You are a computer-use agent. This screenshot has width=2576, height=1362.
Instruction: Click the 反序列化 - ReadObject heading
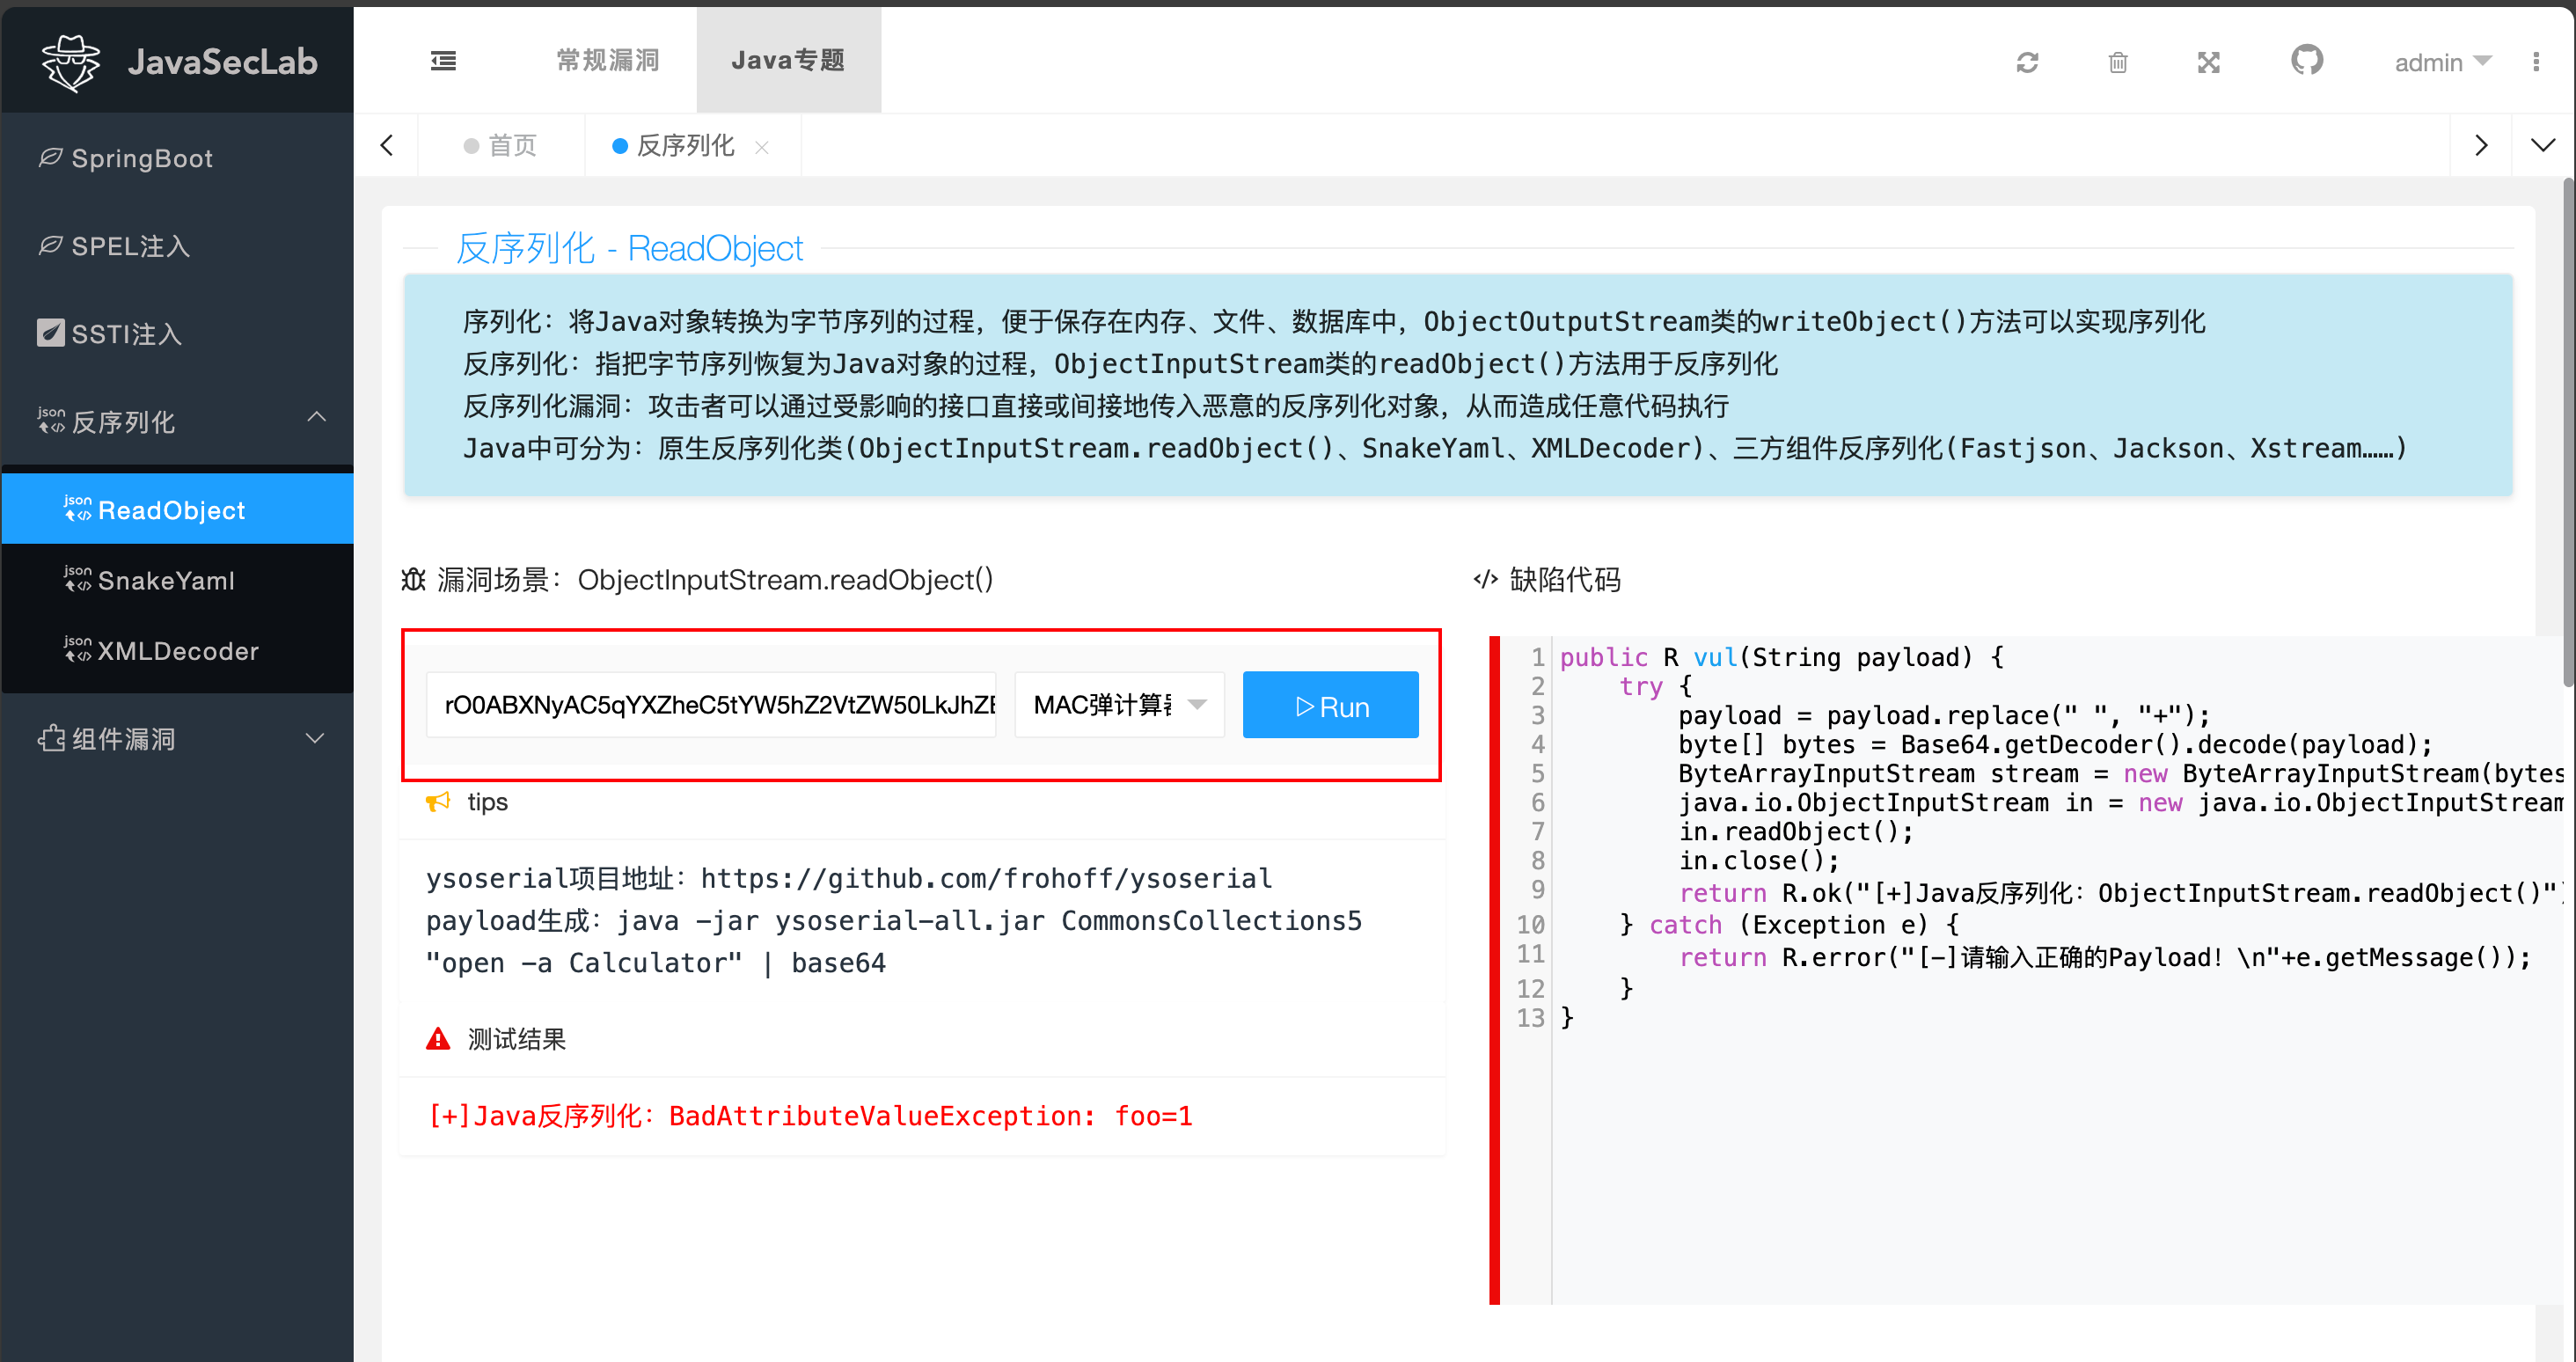tap(629, 248)
